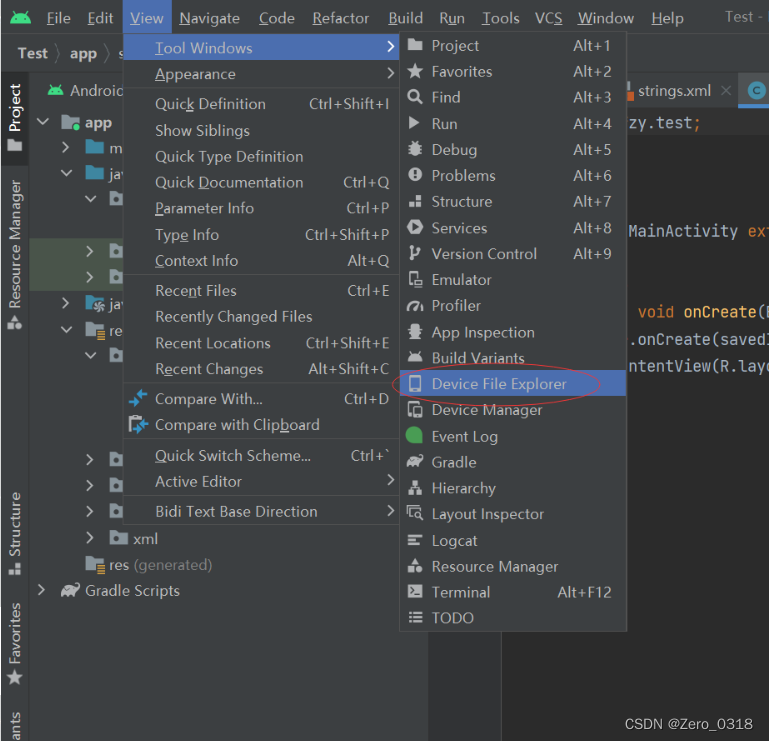
Task: Click the Find magnifier icon in submenu
Action: (415, 97)
